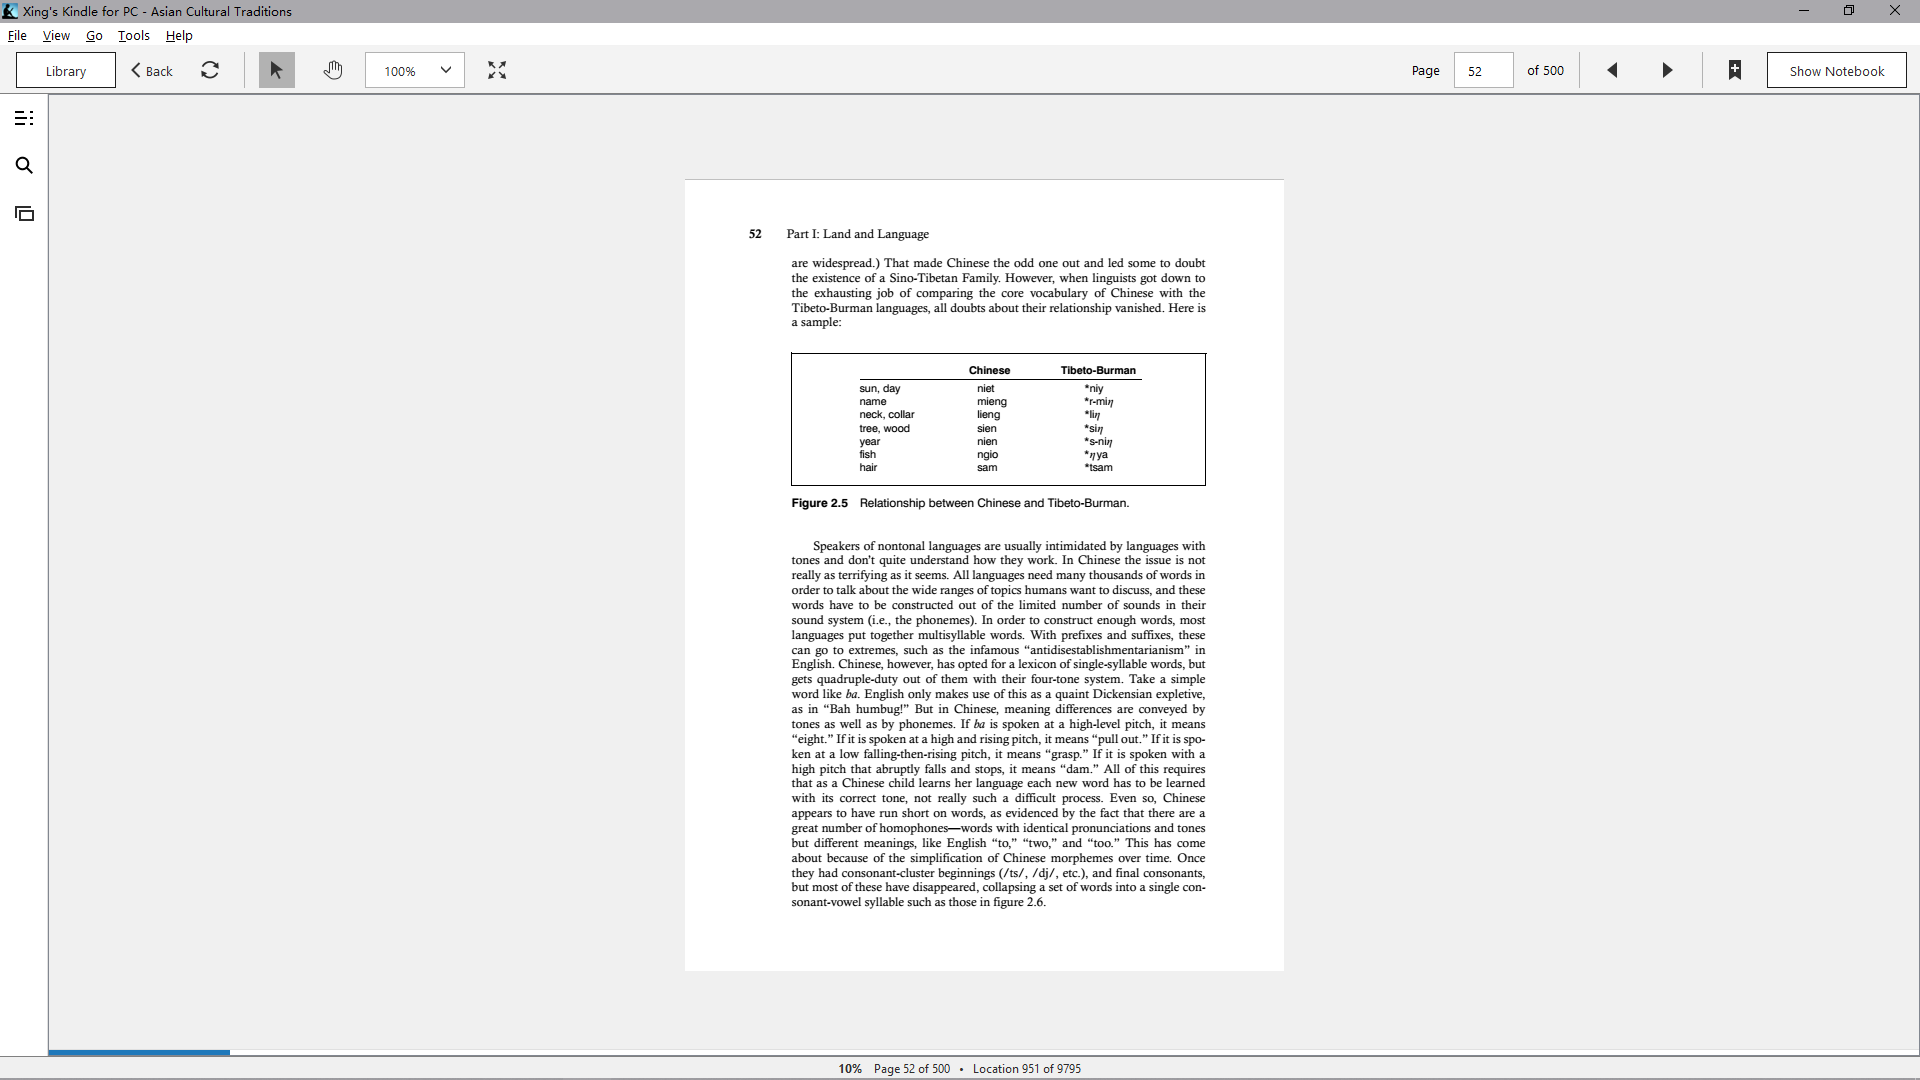The width and height of the screenshot is (1920, 1080).
Task: Click the page number input field
Action: (1483, 70)
